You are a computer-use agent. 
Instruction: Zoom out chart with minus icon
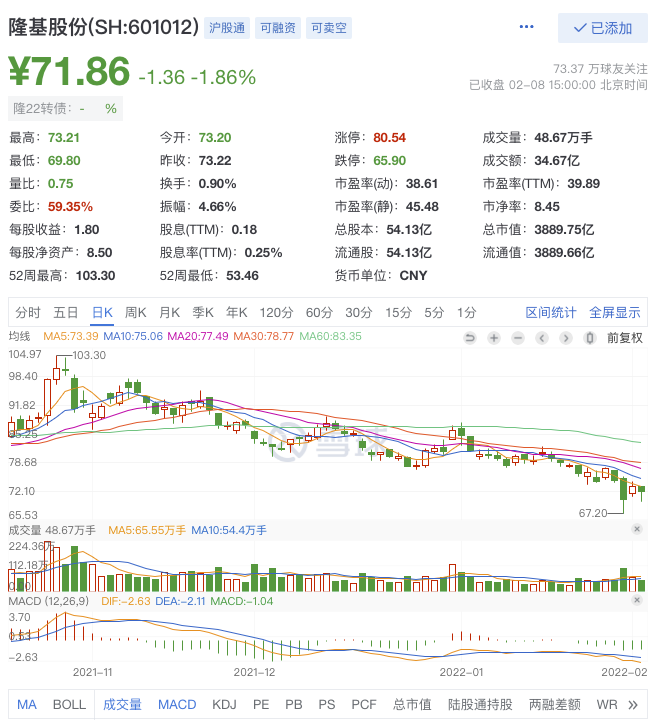pos(518,338)
